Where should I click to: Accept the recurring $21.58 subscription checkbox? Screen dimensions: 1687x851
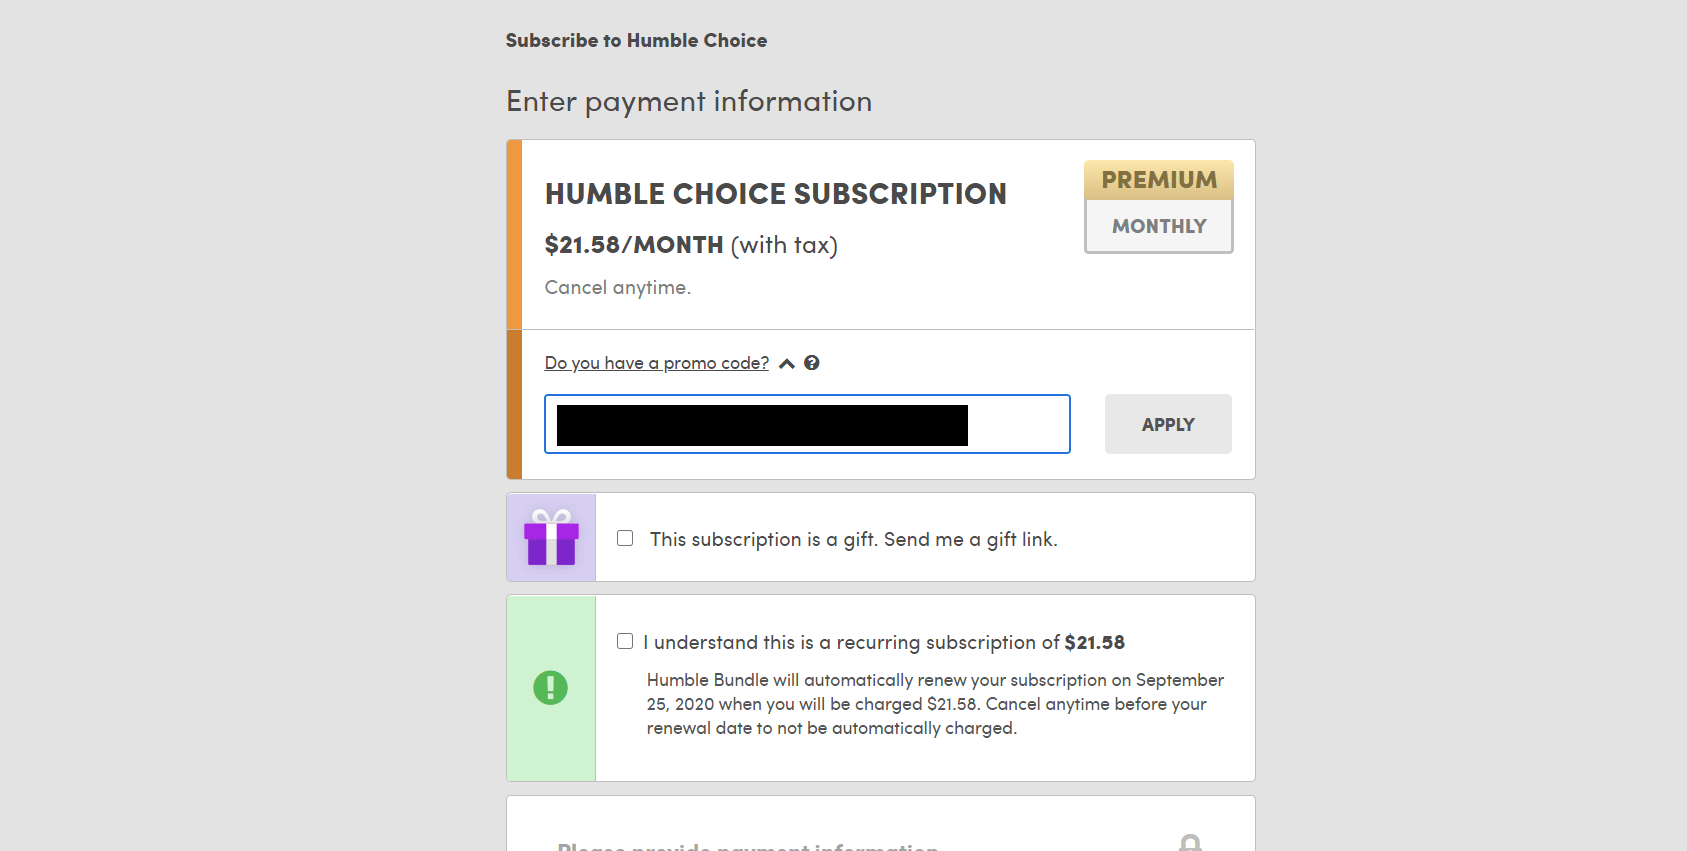(x=625, y=641)
